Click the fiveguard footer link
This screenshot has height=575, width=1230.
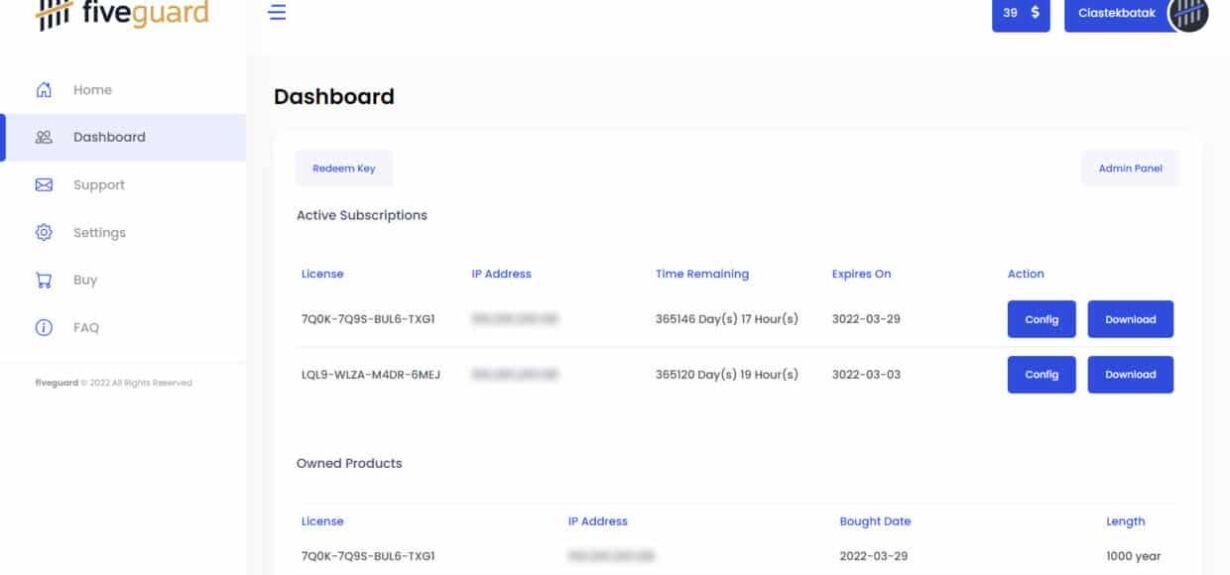coord(56,383)
